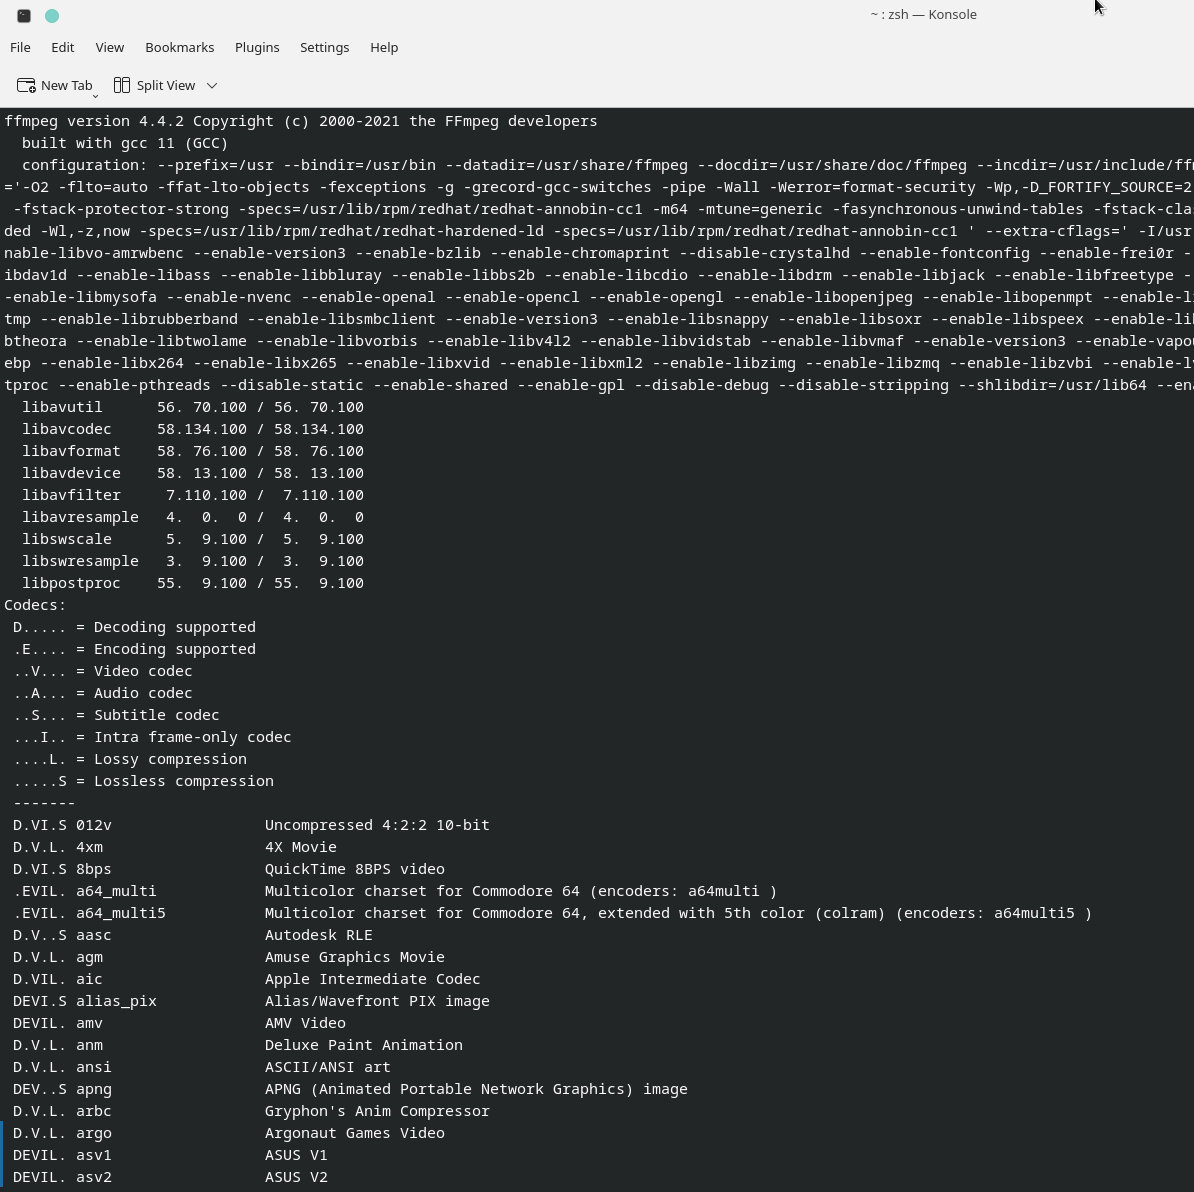
Task: Open the Help menu
Action: (384, 47)
